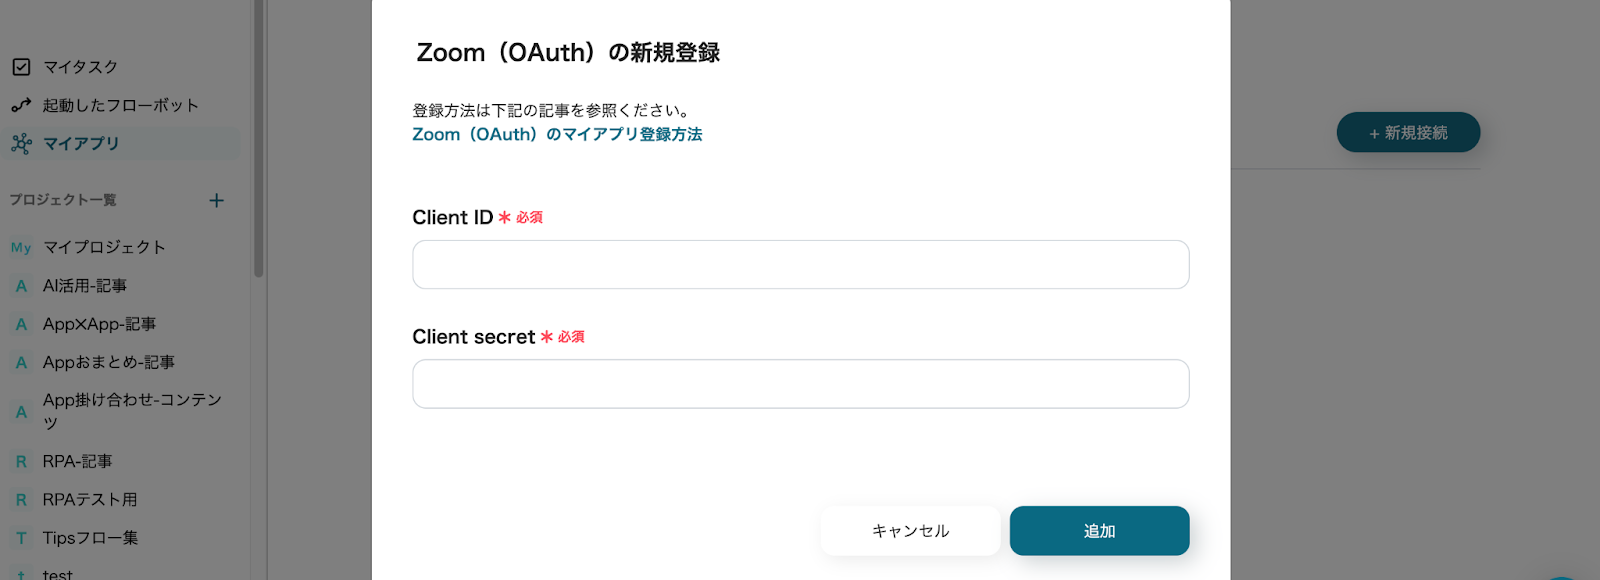Open 起動したフローボット menu item
Screen dimensions: 1600x580
coord(120,105)
